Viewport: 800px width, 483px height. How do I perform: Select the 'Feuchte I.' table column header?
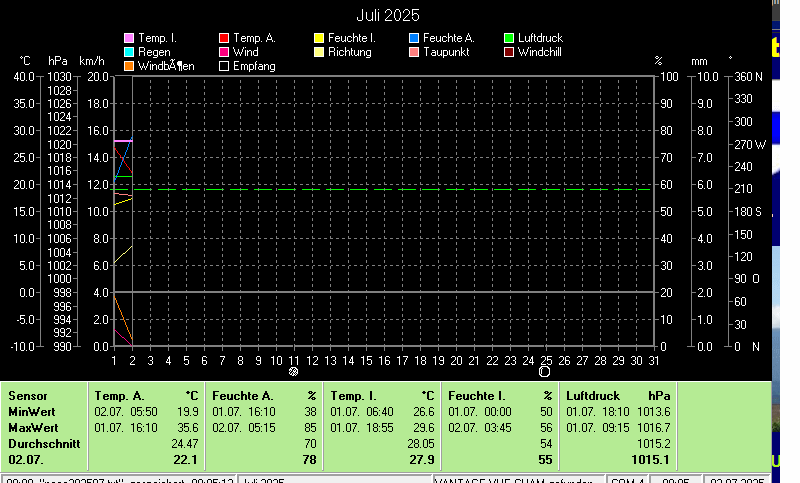(477, 396)
